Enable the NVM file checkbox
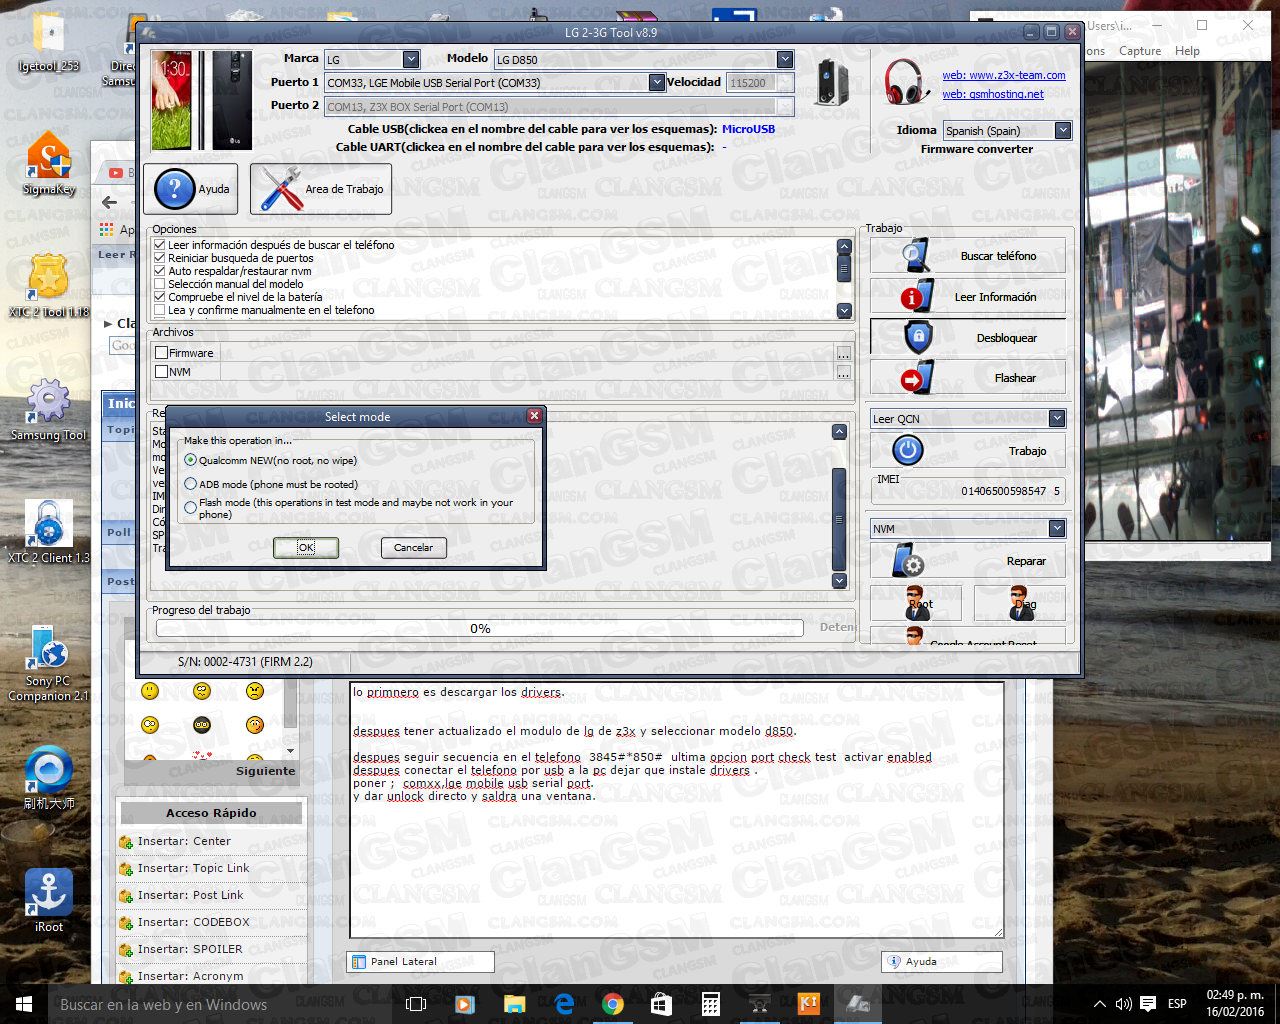 [161, 372]
